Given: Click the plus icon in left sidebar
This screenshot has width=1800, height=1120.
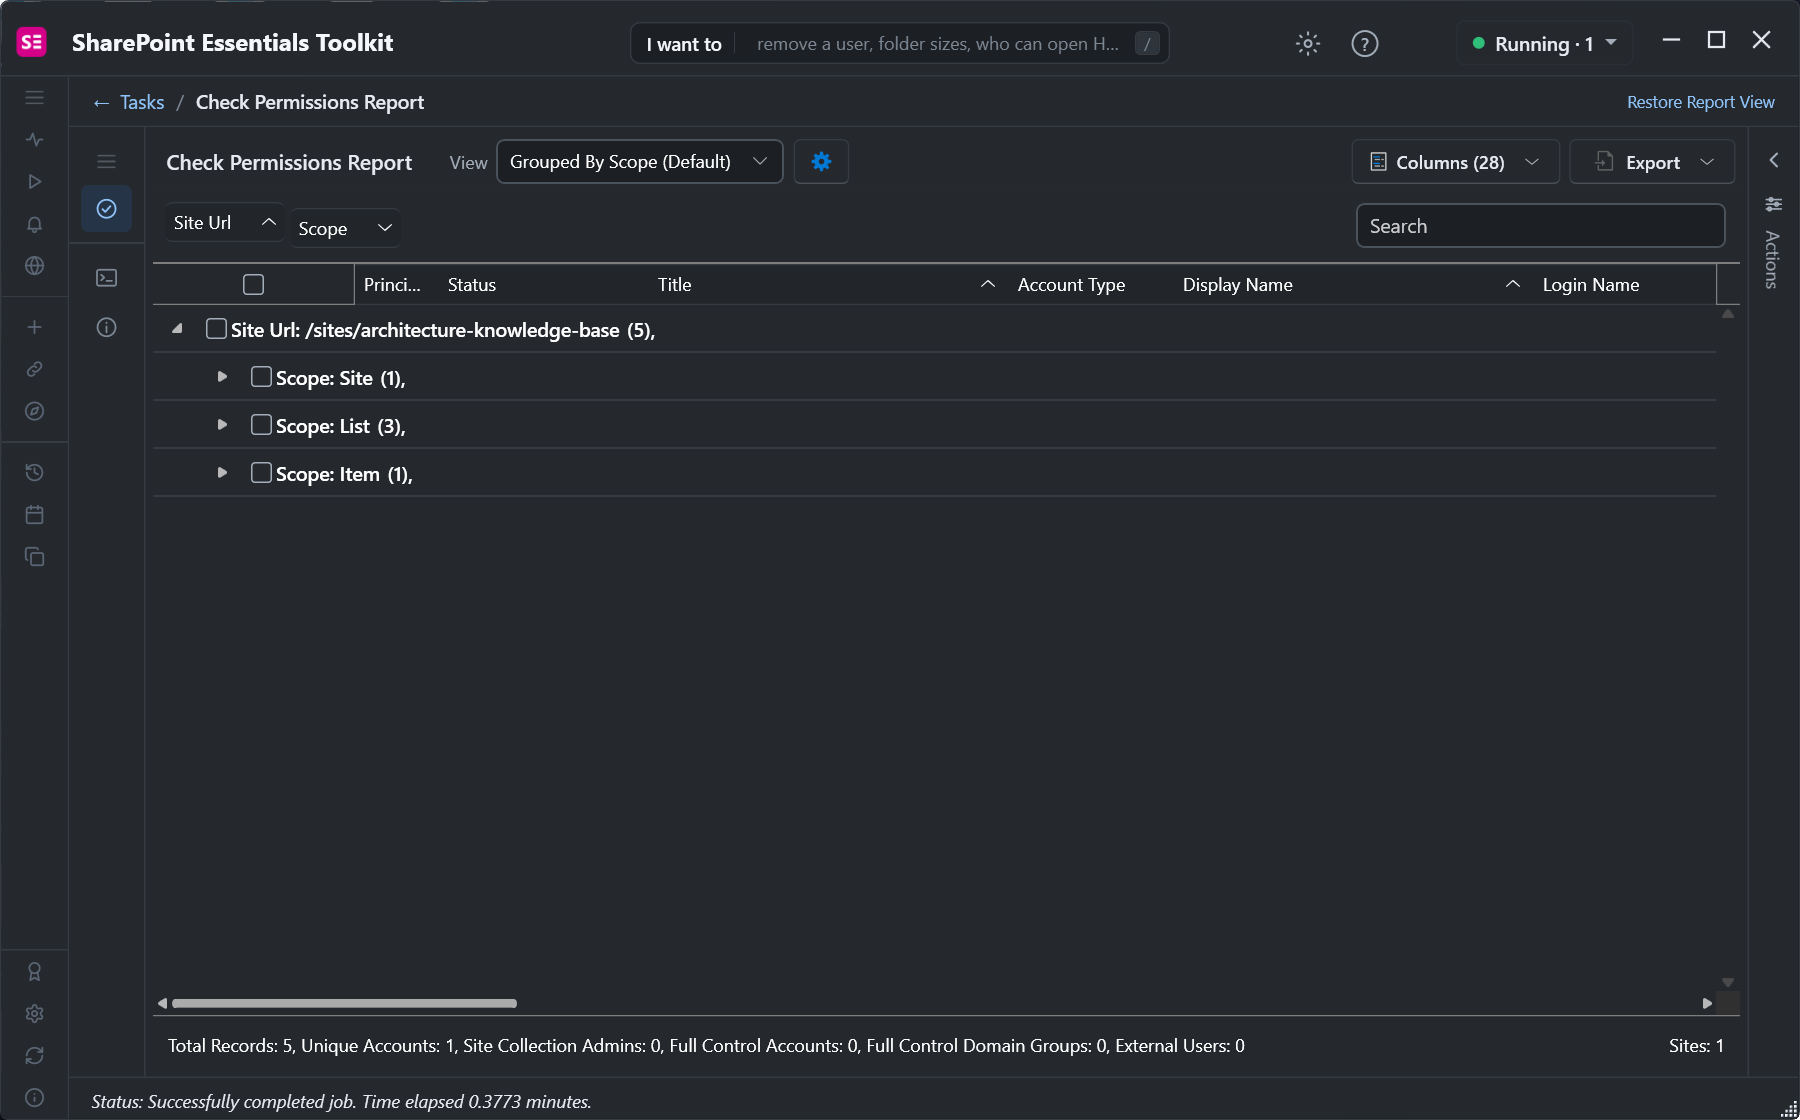Looking at the screenshot, I should point(35,327).
